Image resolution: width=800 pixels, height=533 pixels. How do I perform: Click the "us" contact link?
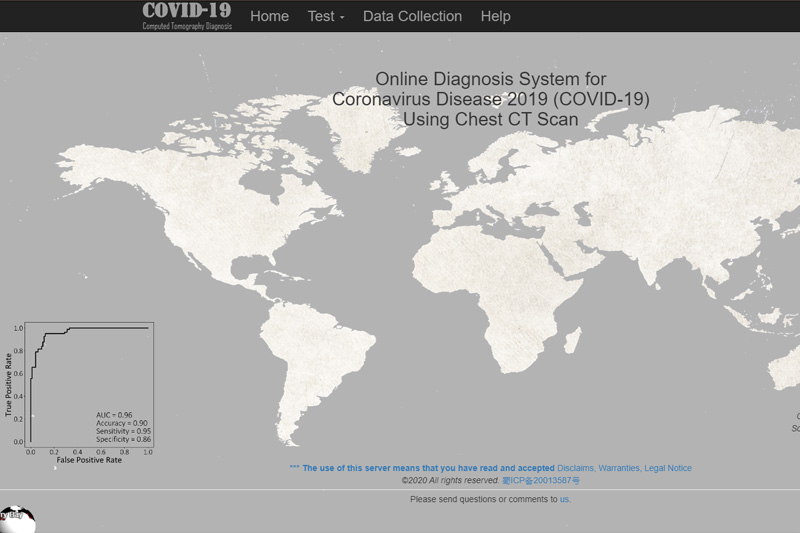tap(565, 498)
